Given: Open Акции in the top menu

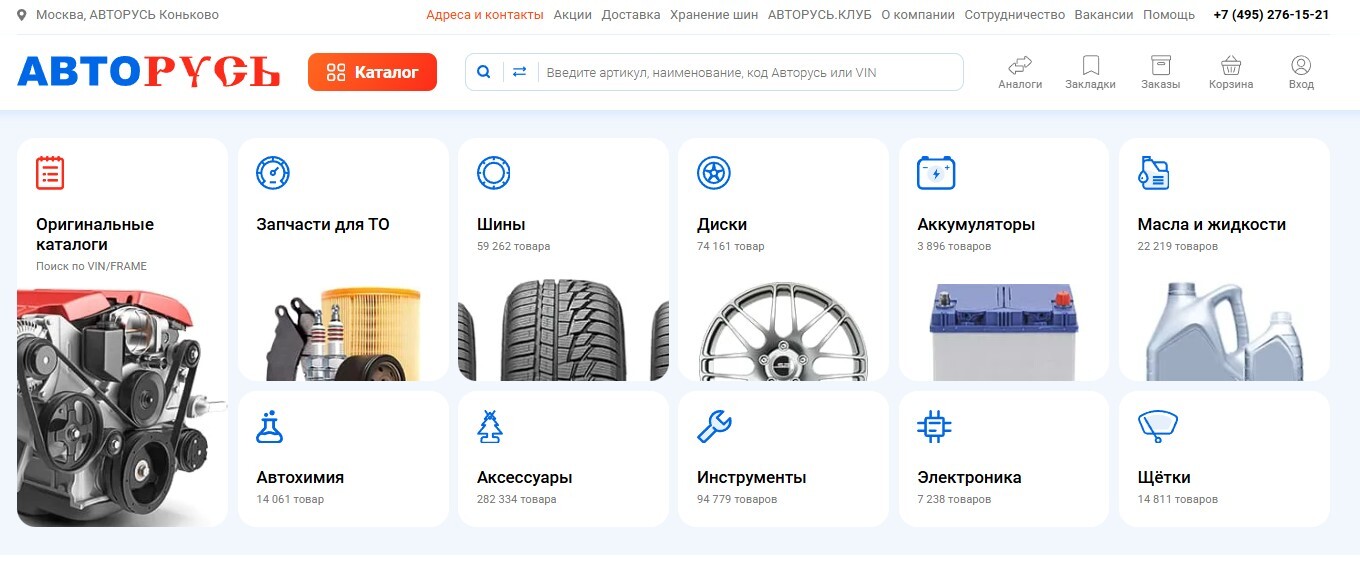Looking at the screenshot, I should click(573, 15).
